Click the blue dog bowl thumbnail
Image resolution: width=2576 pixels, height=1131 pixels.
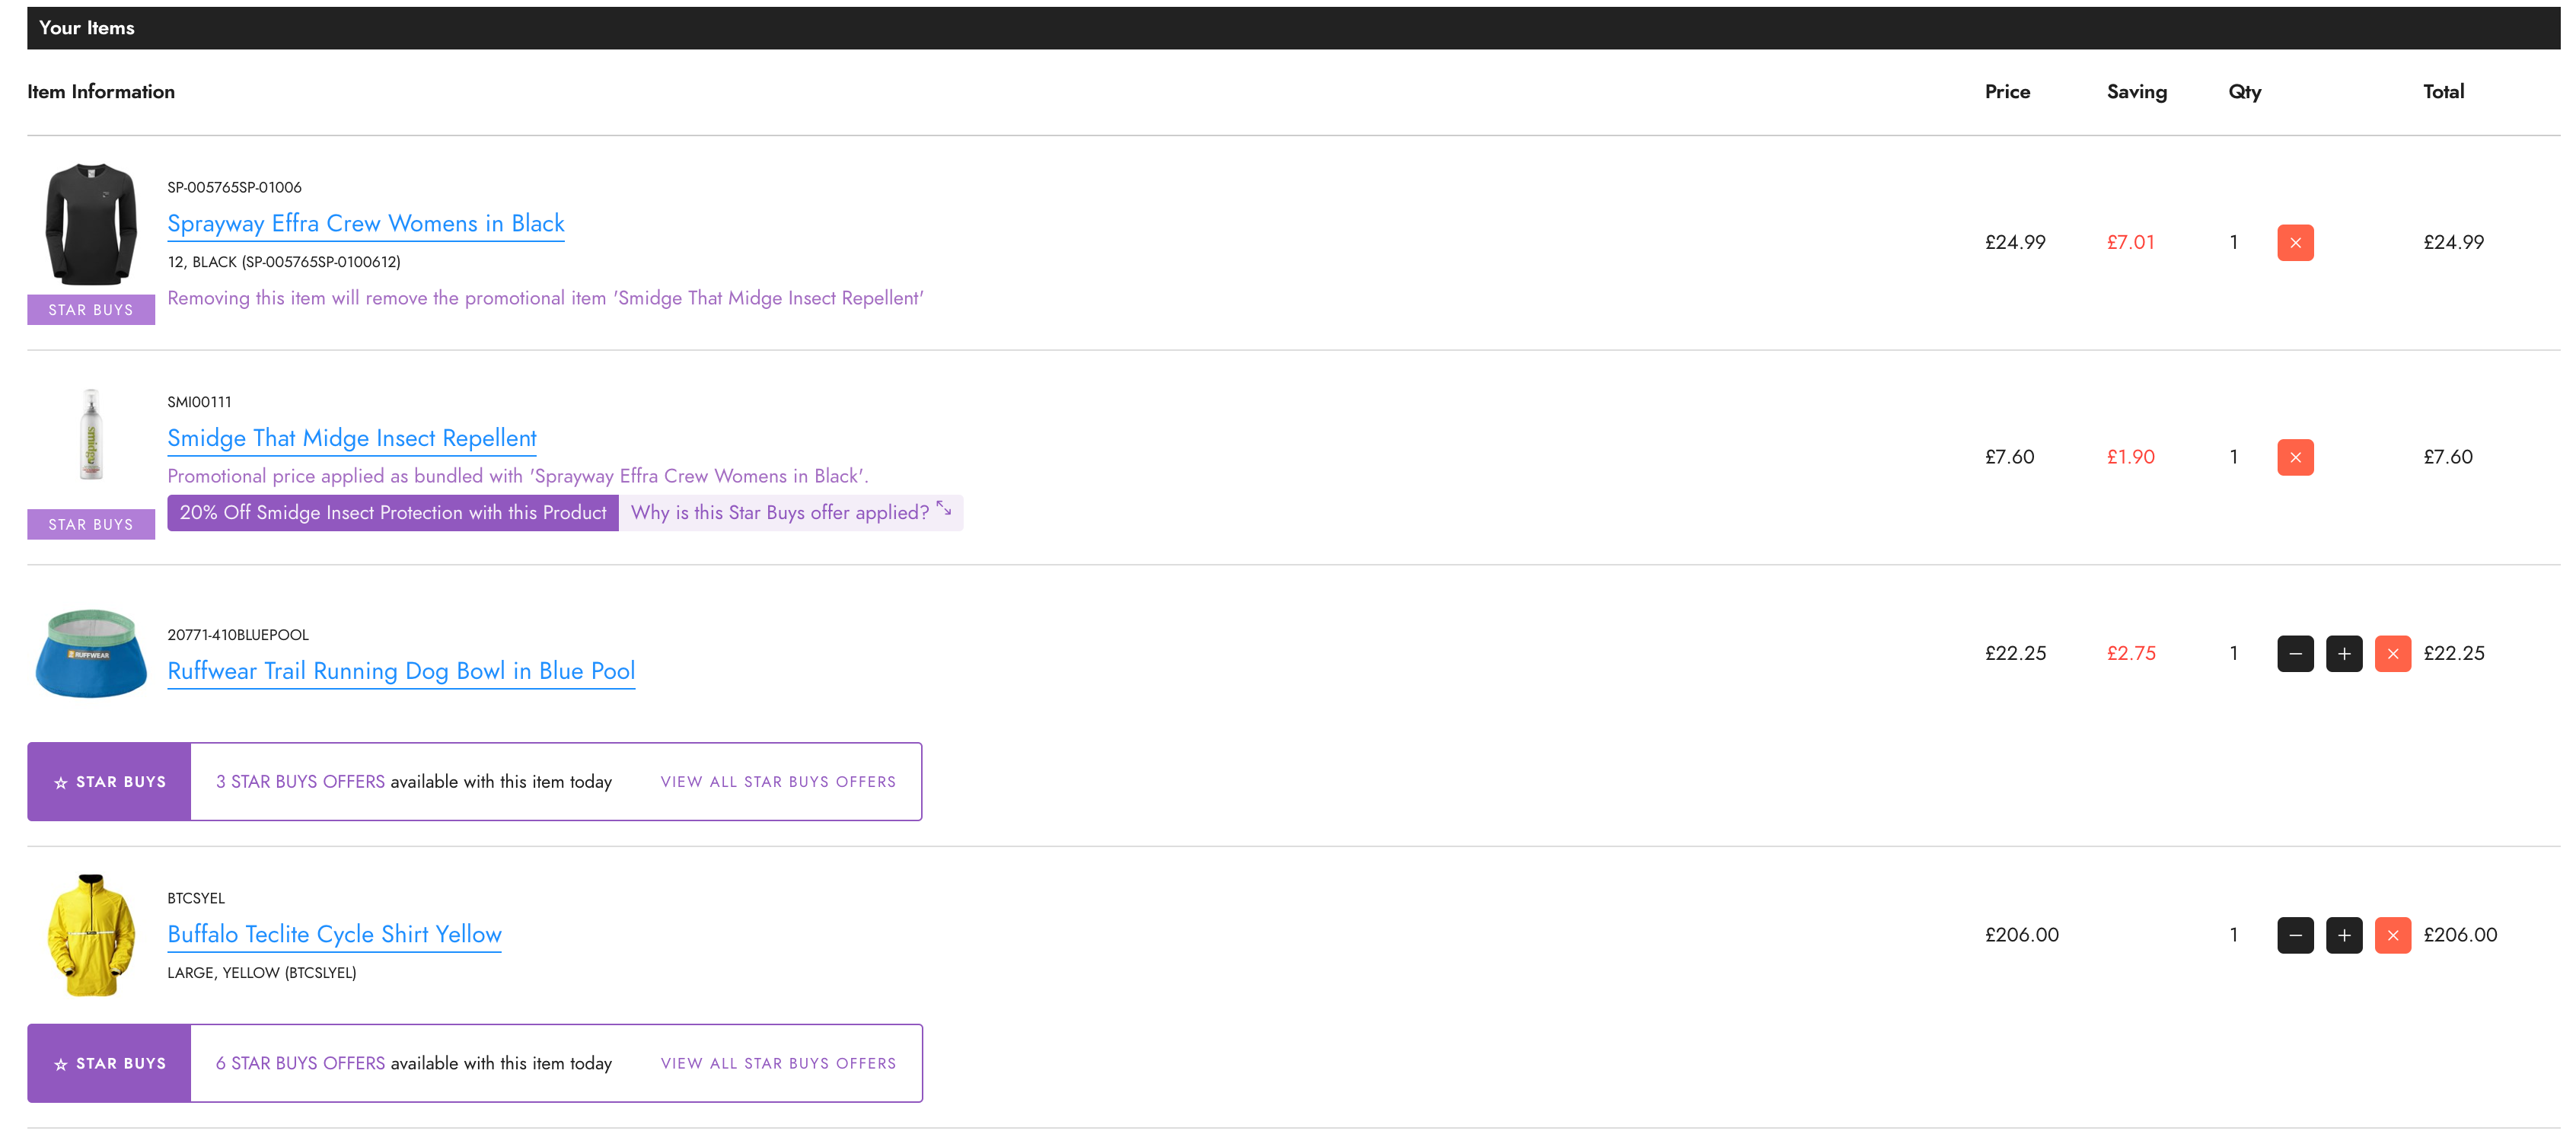pos(91,653)
